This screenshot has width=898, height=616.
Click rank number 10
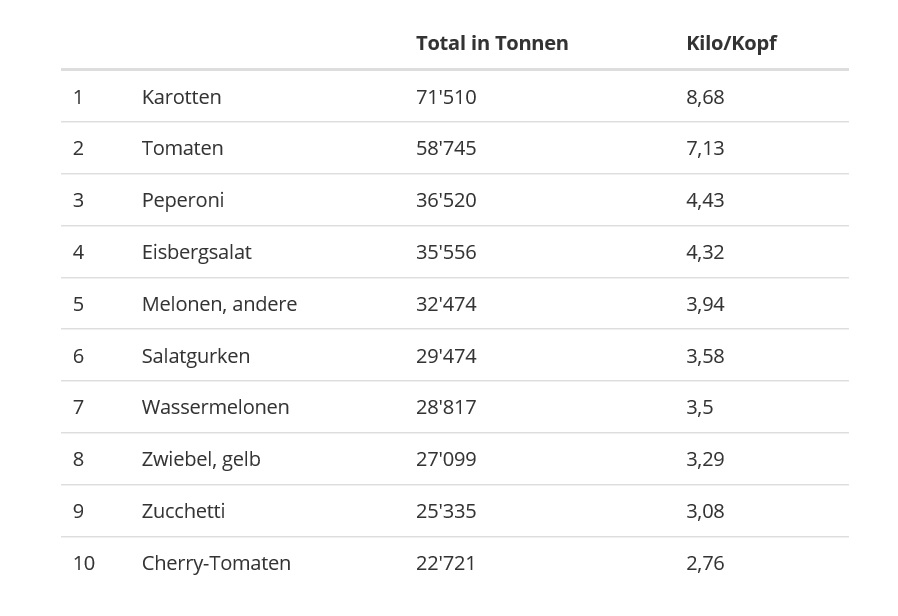click(84, 563)
